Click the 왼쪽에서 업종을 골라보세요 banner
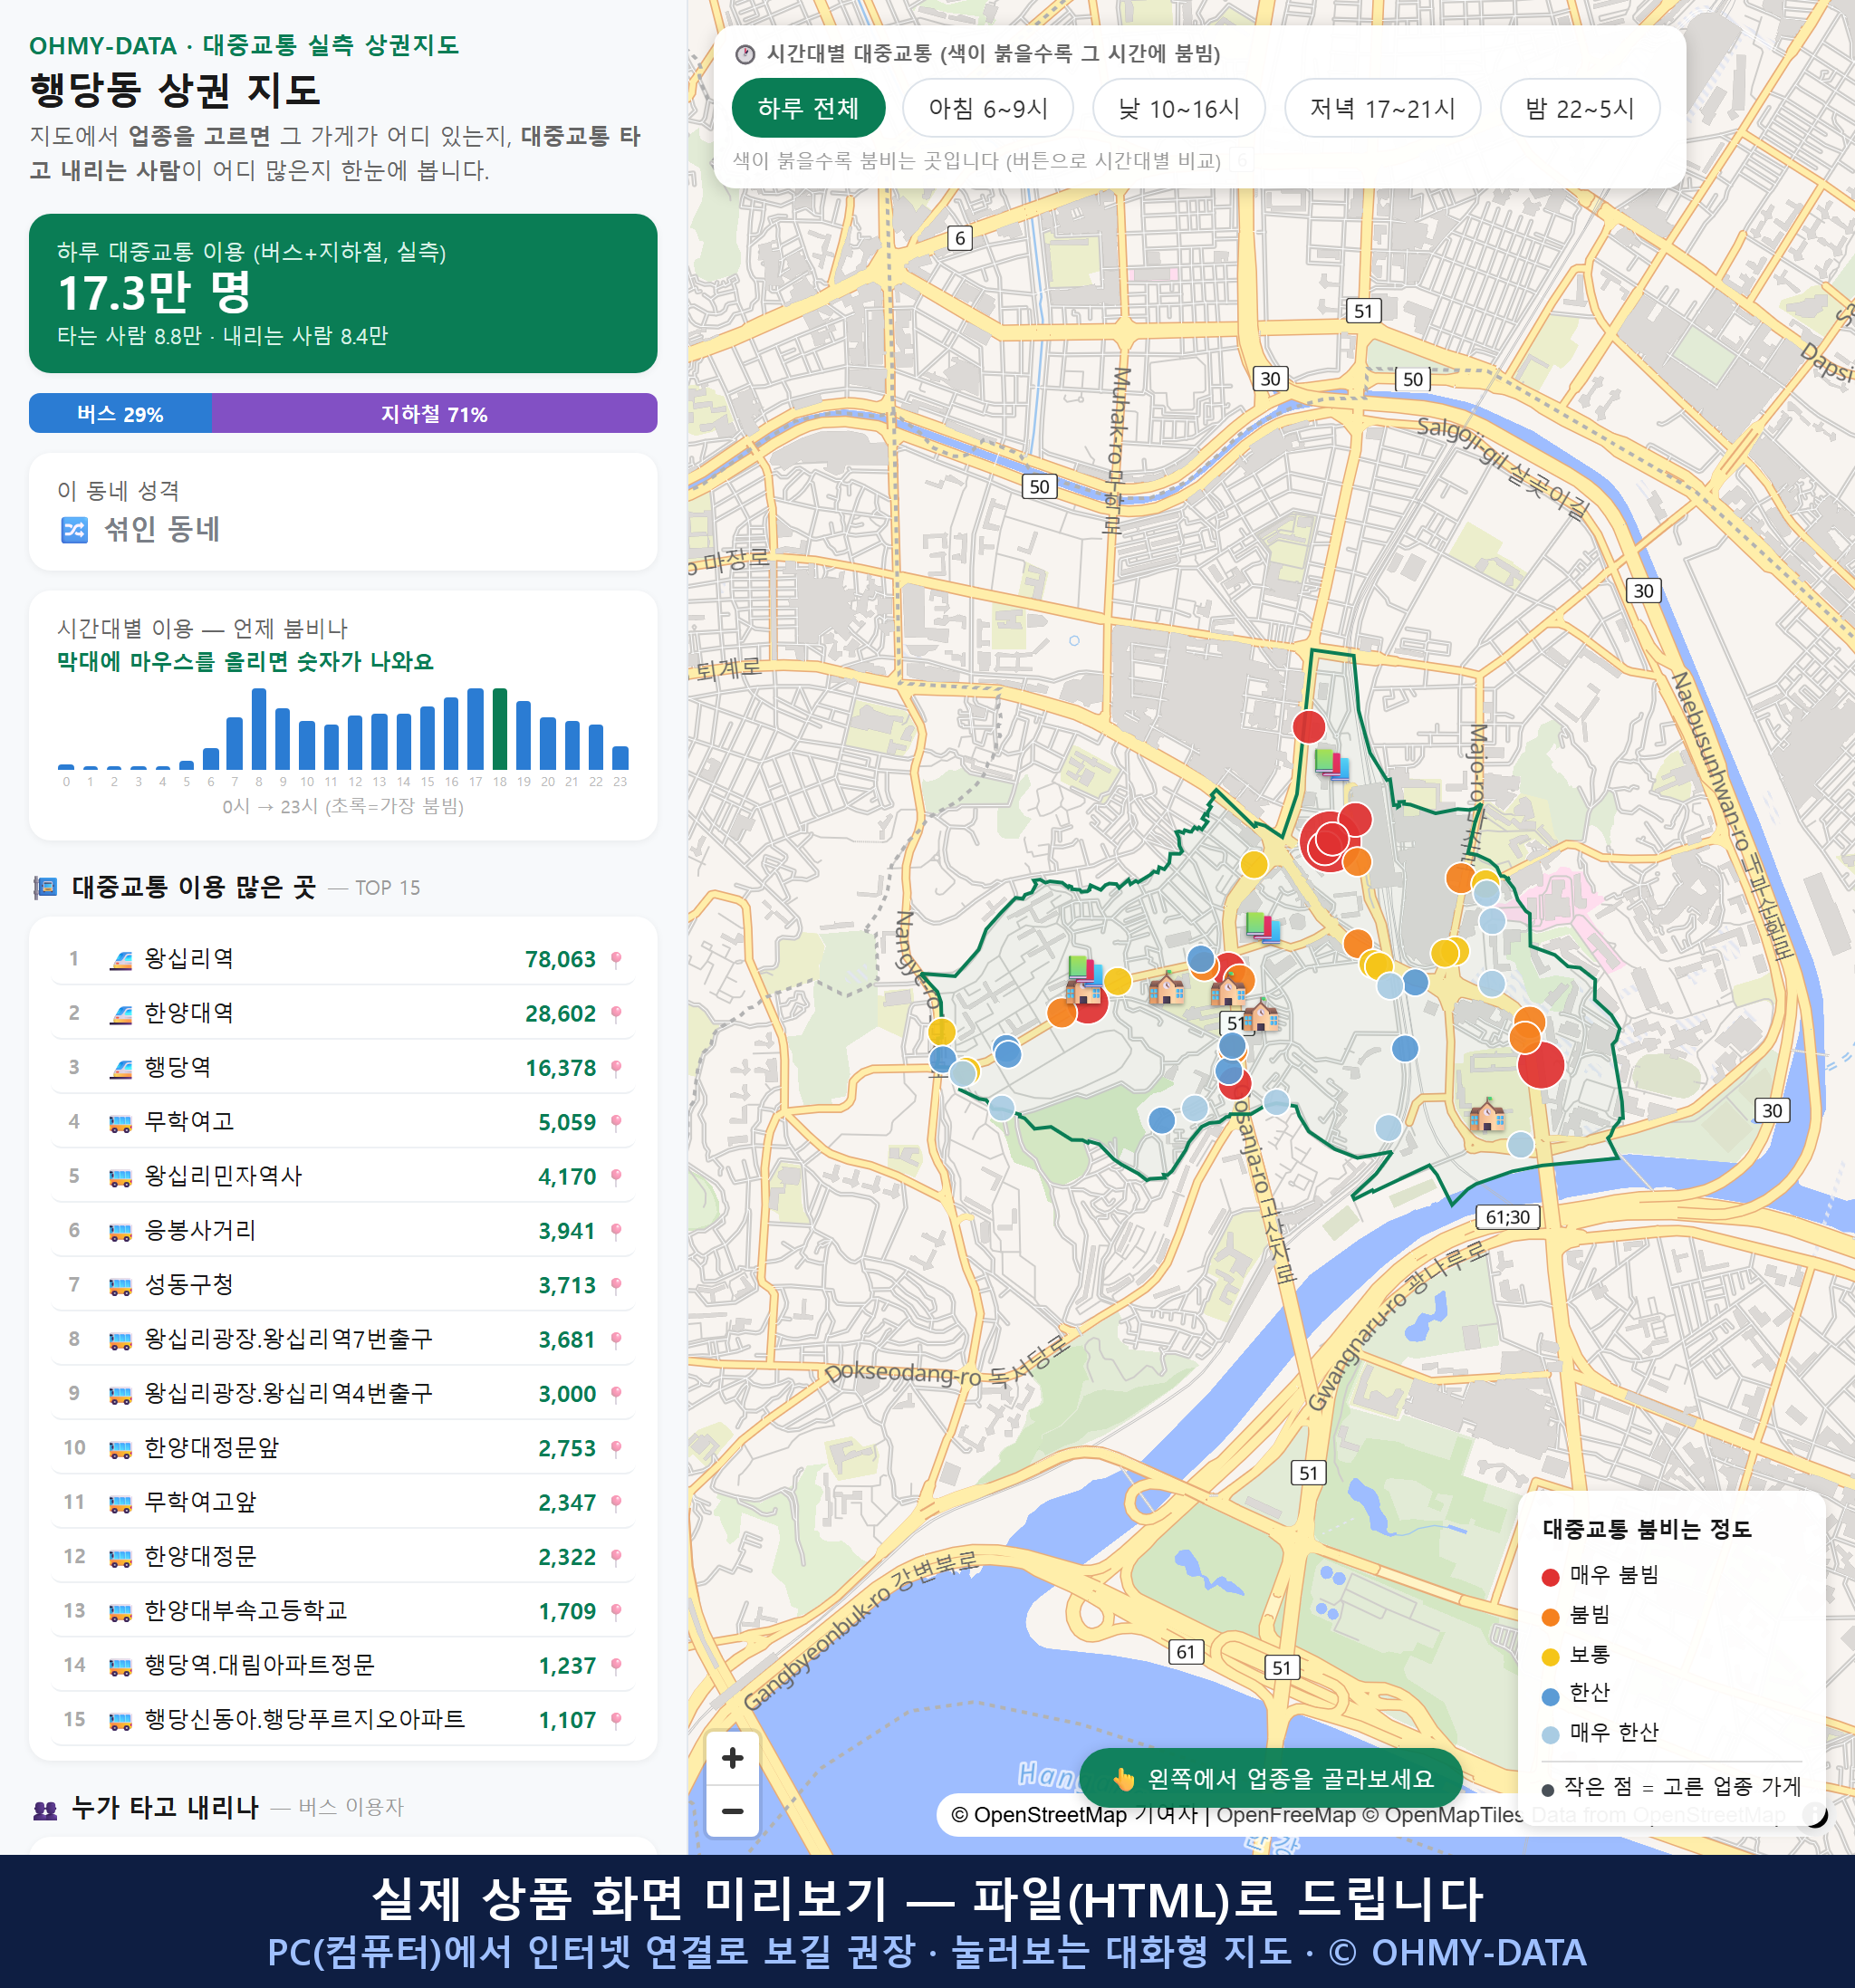The width and height of the screenshot is (1855, 1988). coord(1271,1779)
